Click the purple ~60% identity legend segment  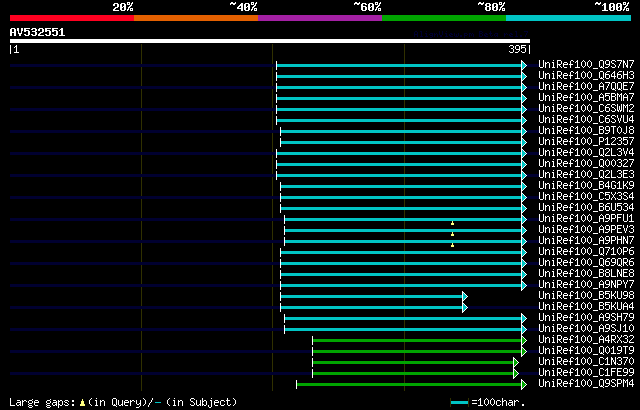(320, 18)
